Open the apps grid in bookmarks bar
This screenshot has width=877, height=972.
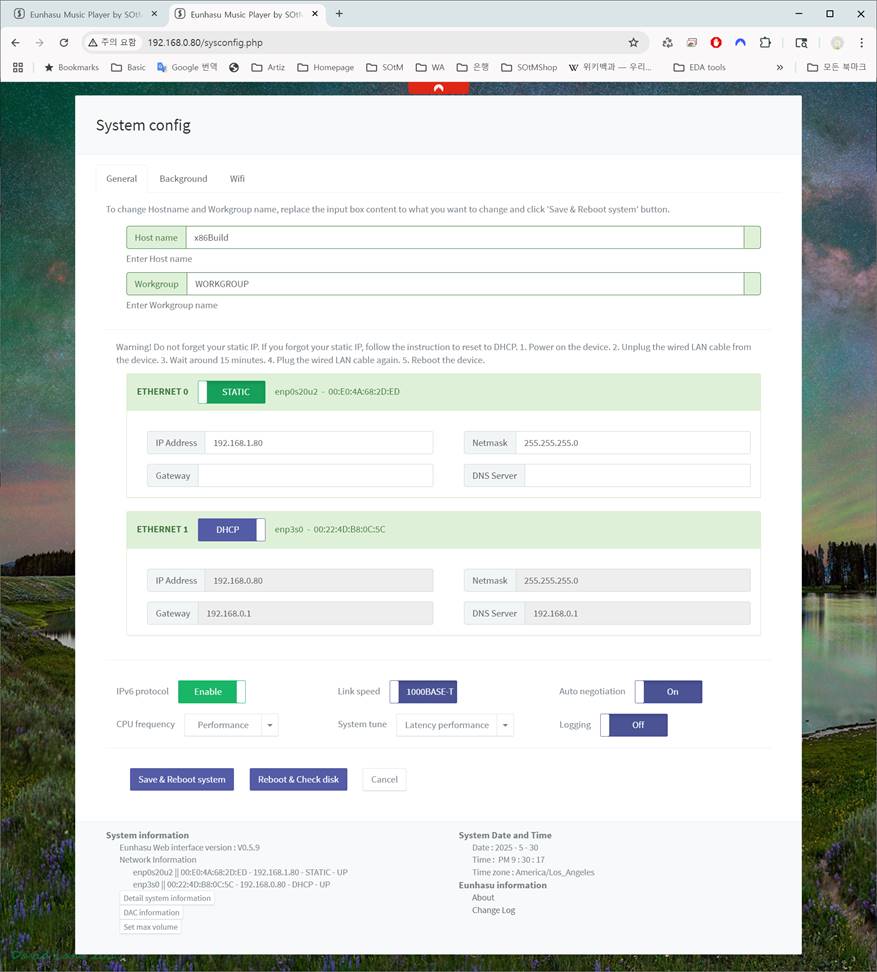click(17, 67)
